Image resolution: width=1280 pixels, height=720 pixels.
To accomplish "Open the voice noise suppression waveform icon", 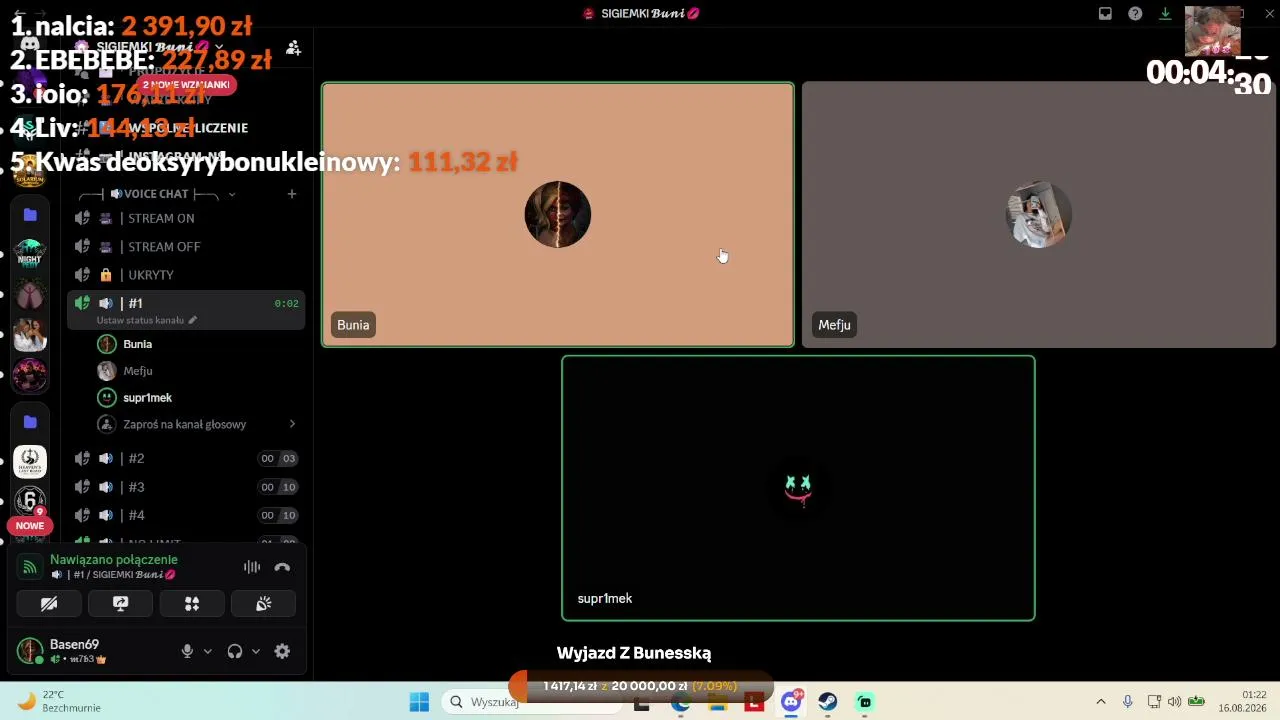I will [x=252, y=567].
